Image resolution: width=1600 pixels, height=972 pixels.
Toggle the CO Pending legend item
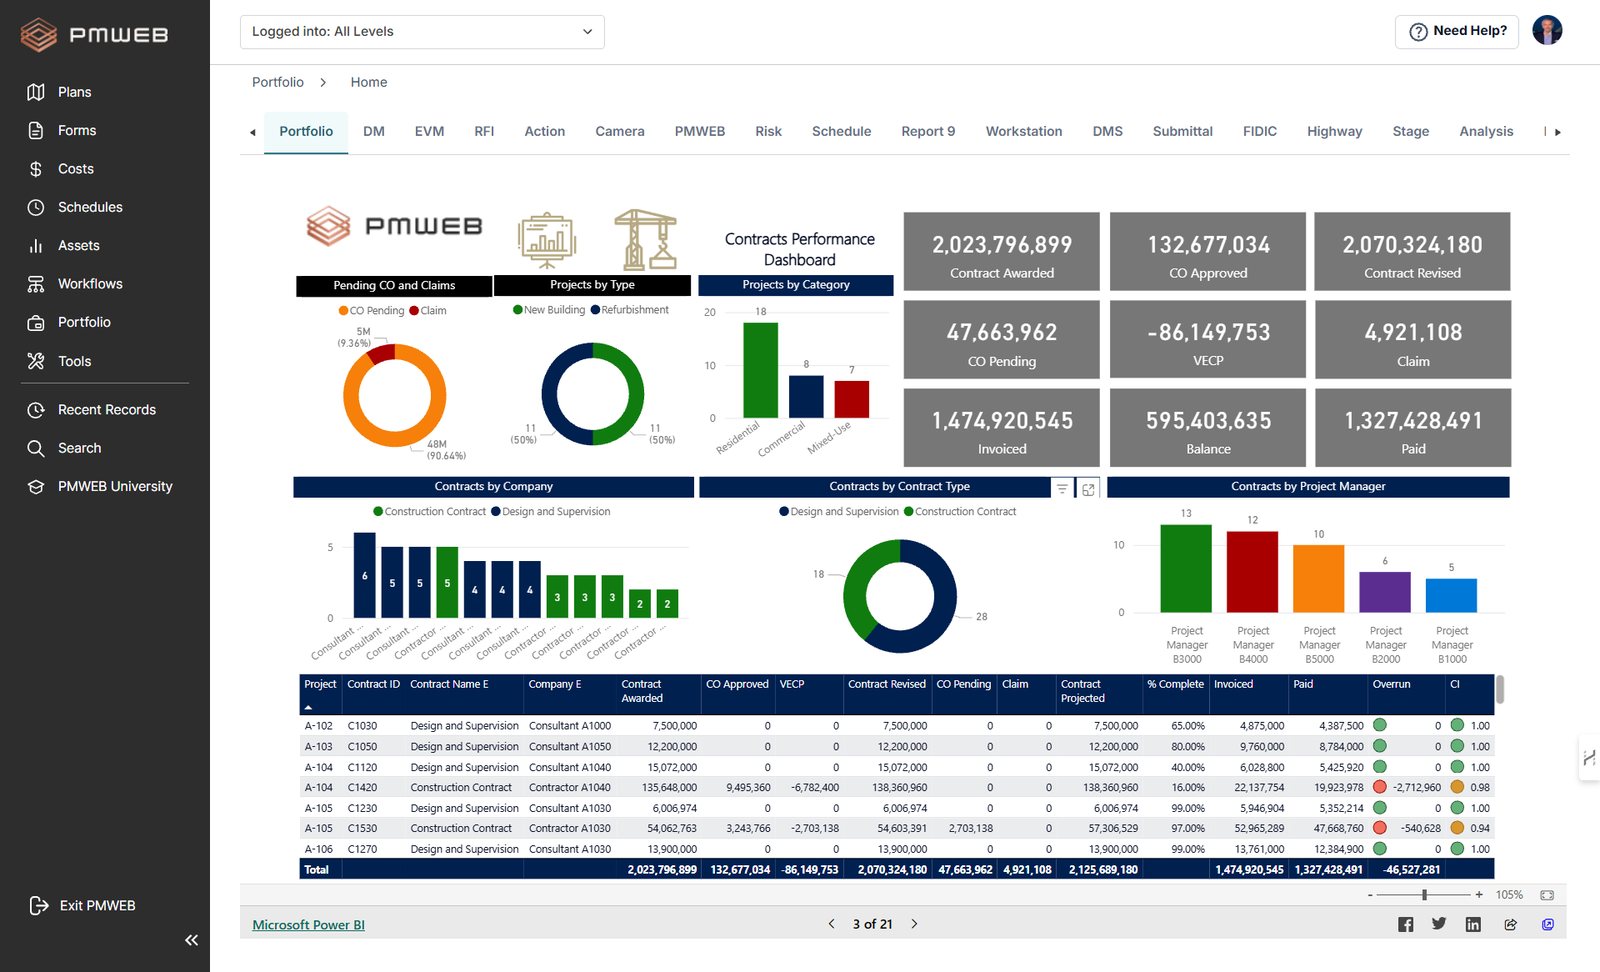(372, 311)
